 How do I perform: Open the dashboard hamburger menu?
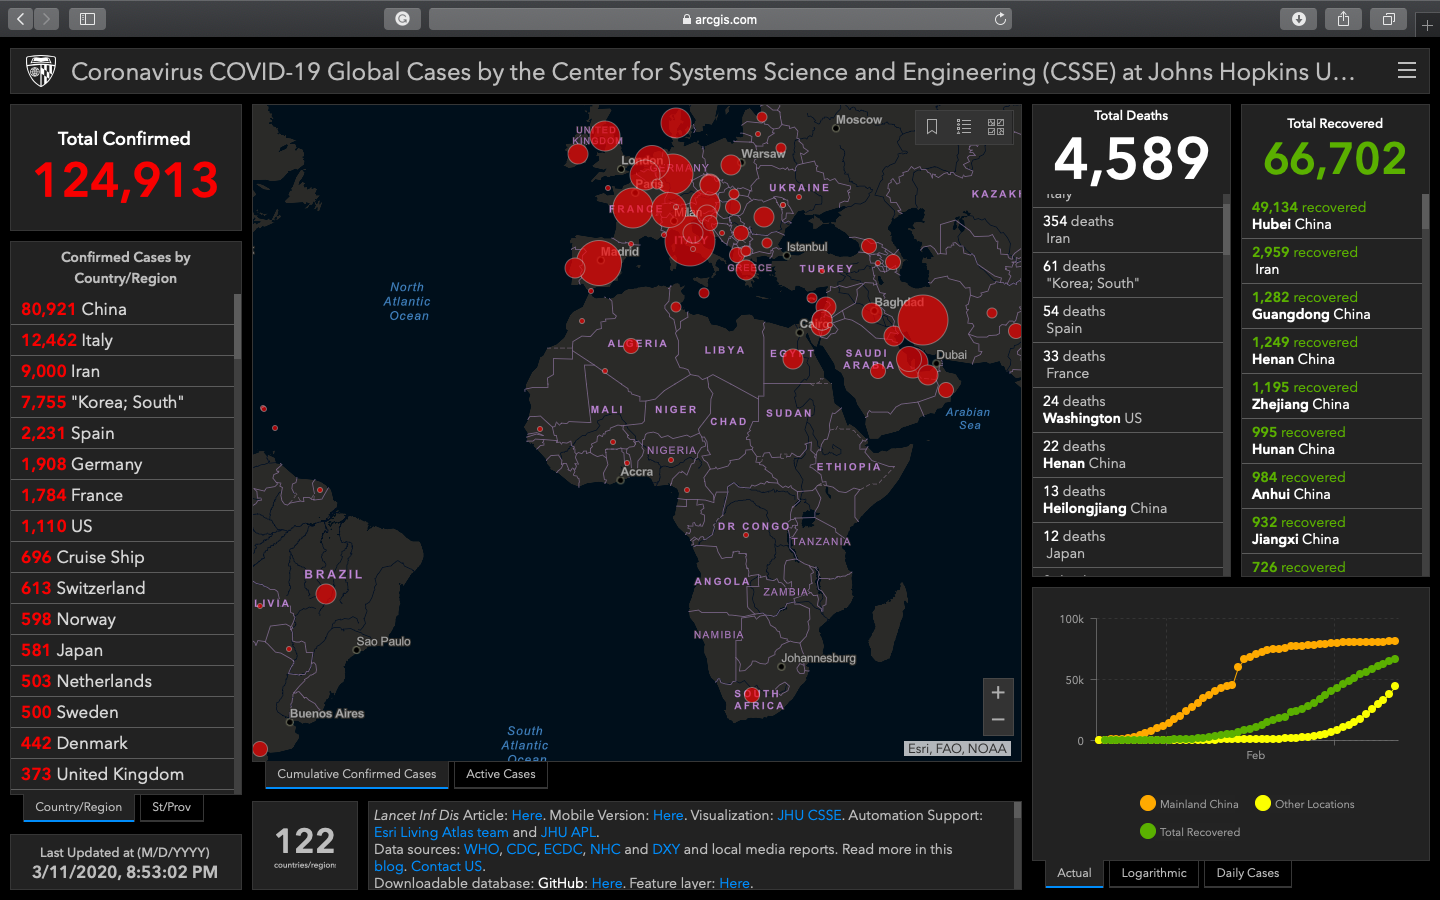pos(1407,70)
